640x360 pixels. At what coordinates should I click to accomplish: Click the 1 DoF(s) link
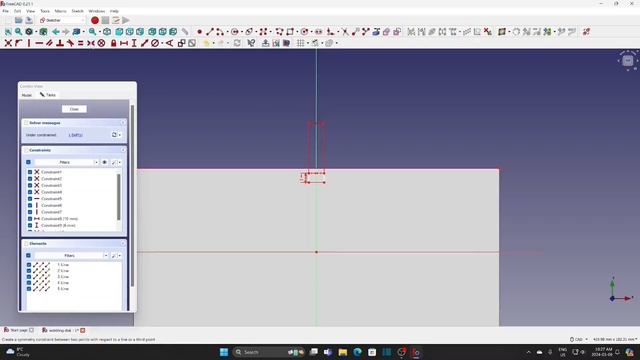click(76, 135)
